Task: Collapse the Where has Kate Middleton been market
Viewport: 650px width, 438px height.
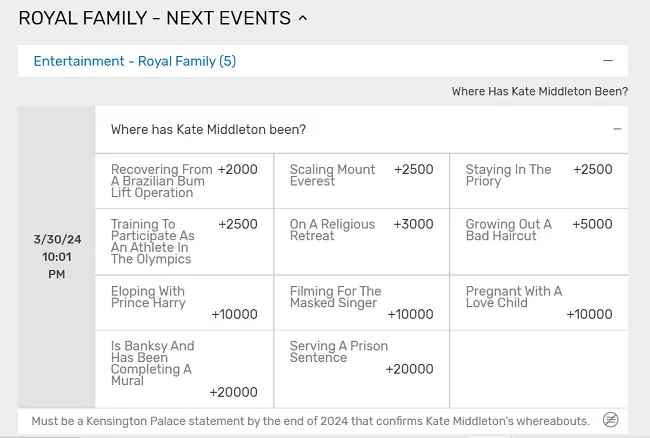Action: tap(617, 129)
